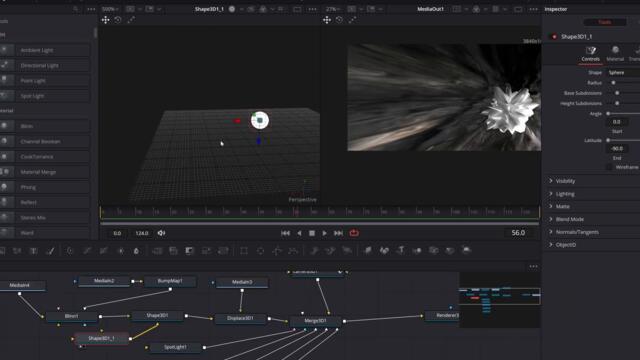Screen dimensions: 640x360
Task: Switch to the Controls tab
Action: (591, 54)
